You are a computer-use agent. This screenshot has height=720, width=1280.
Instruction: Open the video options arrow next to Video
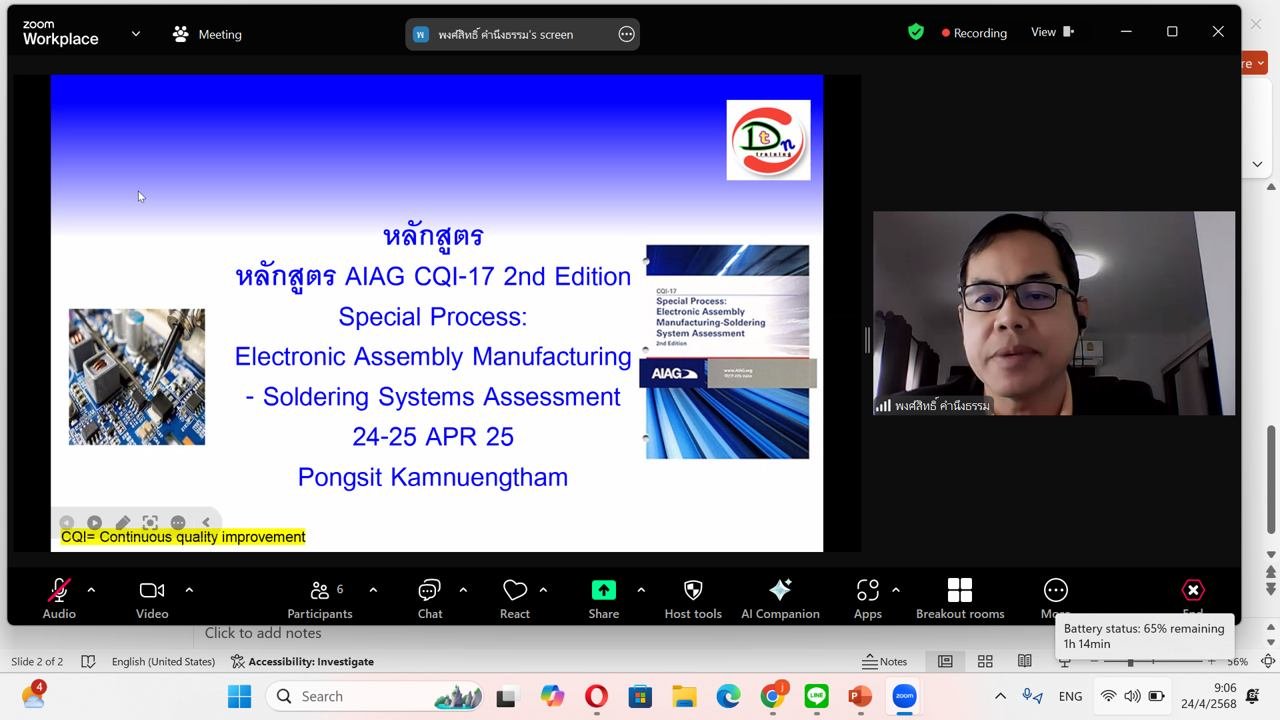[x=189, y=590]
